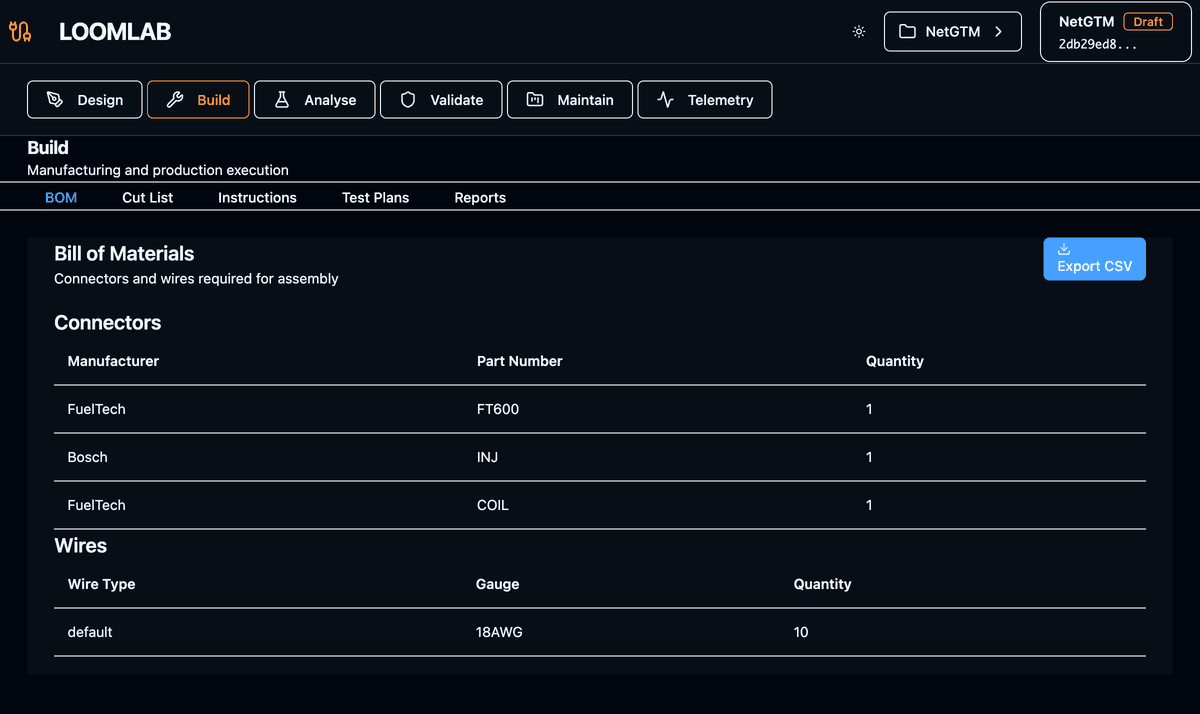The height and width of the screenshot is (714, 1200).
Task: Click the Analyse flask icon
Action: 283,99
